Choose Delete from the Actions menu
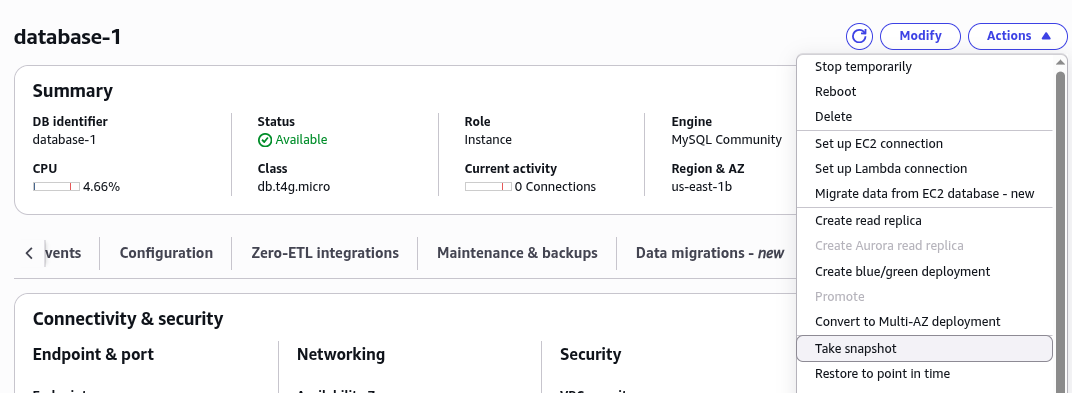The image size is (1072, 393). click(x=925, y=117)
